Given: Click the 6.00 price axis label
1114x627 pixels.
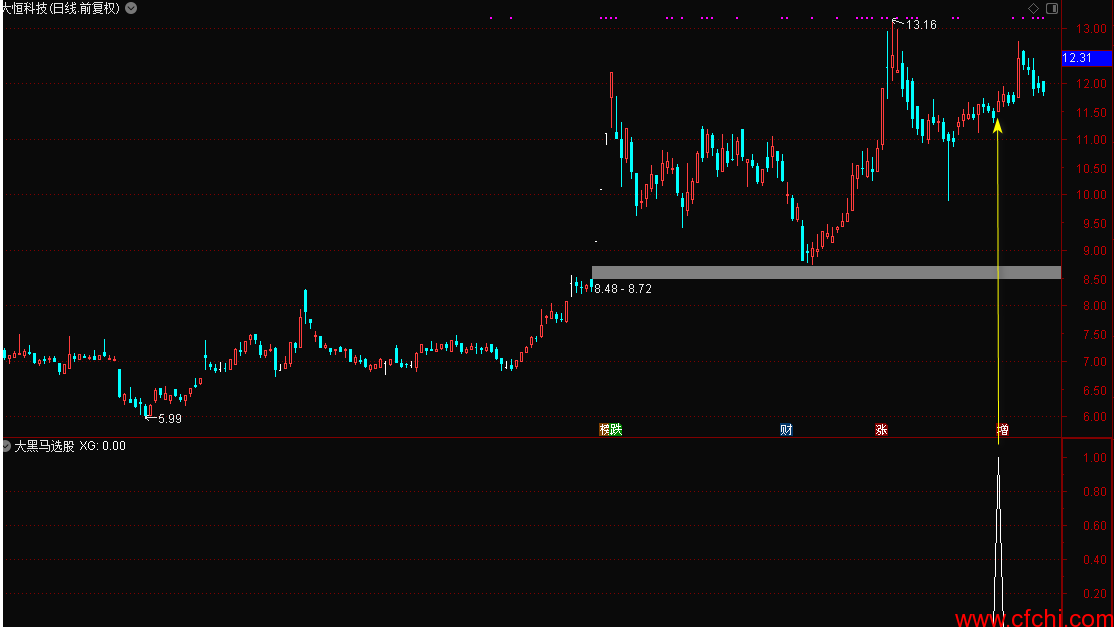Looking at the screenshot, I should [x=1095, y=418].
